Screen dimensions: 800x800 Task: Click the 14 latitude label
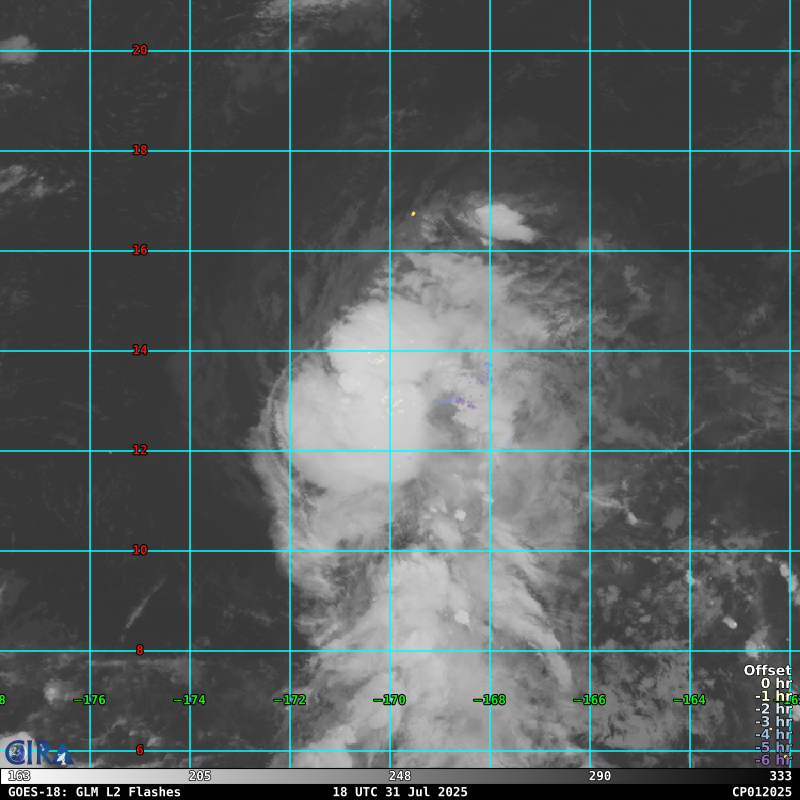[x=140, y=350]
